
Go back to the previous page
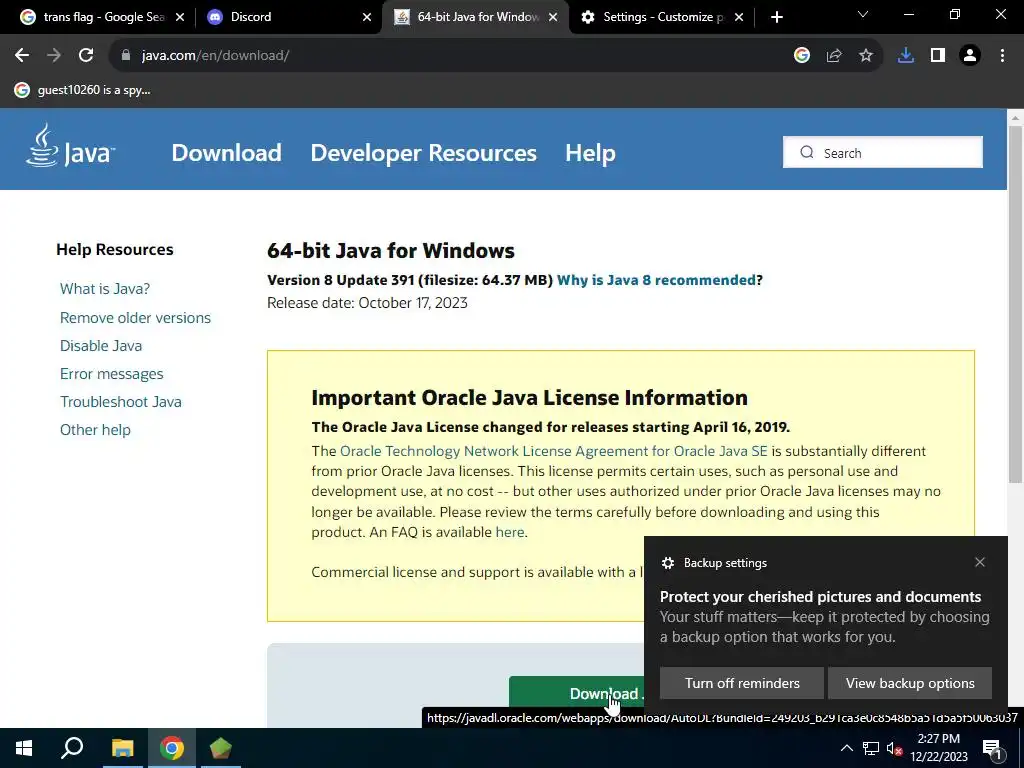point(22,56)
